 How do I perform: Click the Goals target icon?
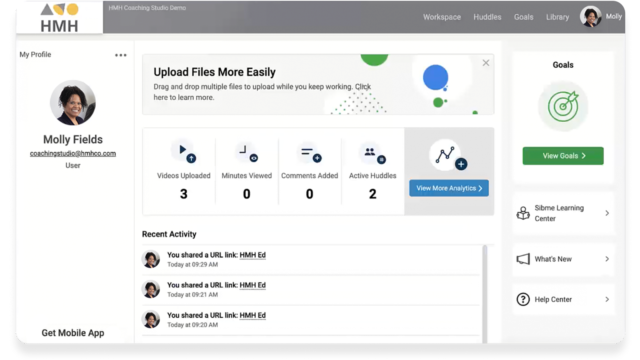click(563, 107)
